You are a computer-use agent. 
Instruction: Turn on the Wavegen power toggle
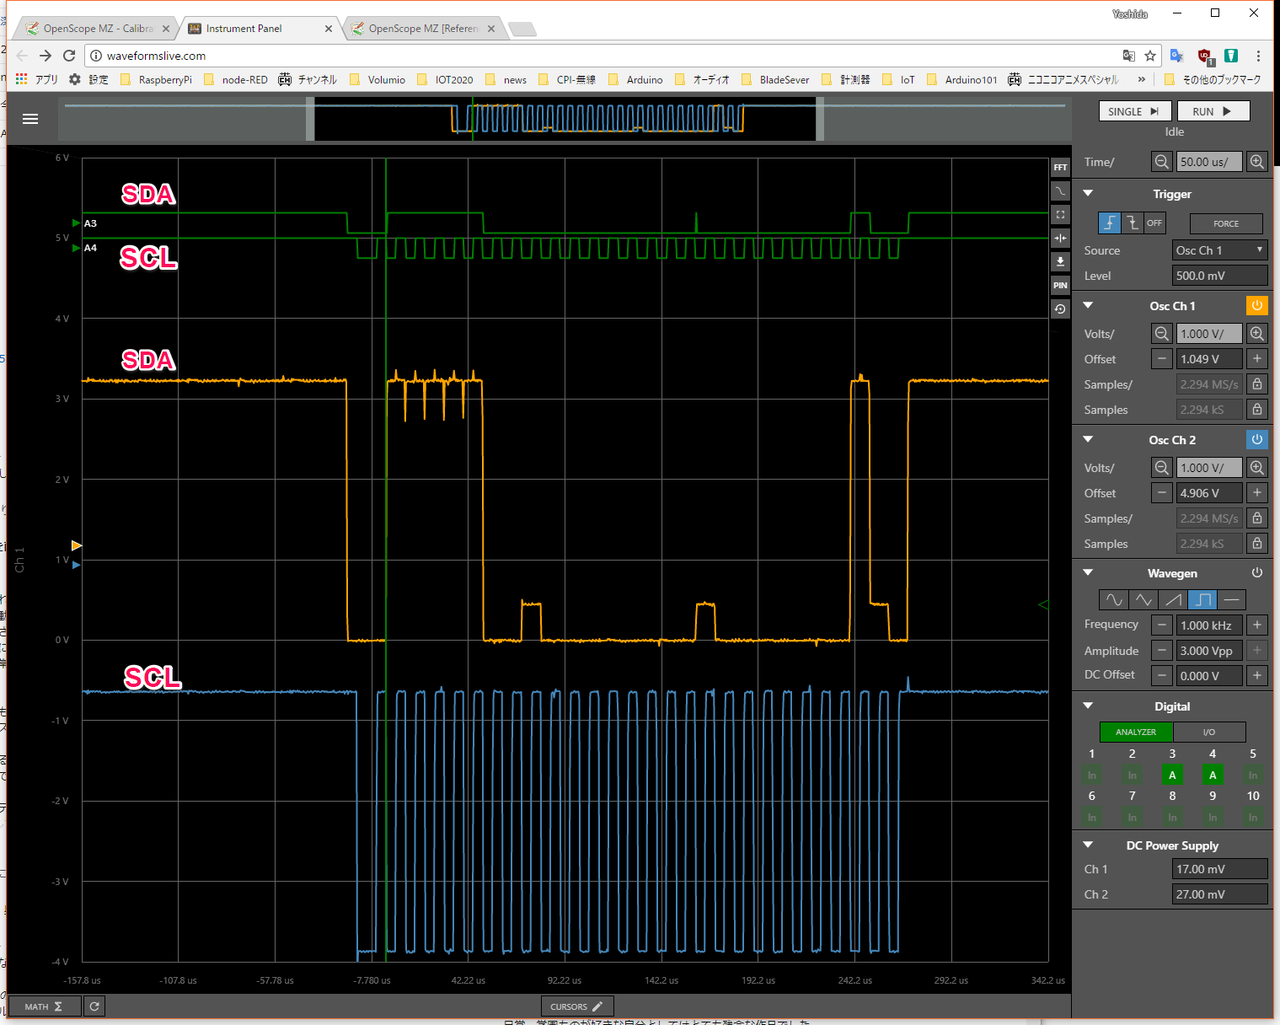pos(1257,573)
